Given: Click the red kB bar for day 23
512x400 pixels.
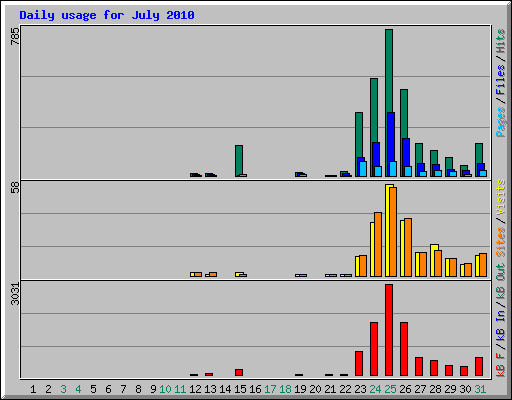Looking at the screenshot, I should click(x=359, y=363).
